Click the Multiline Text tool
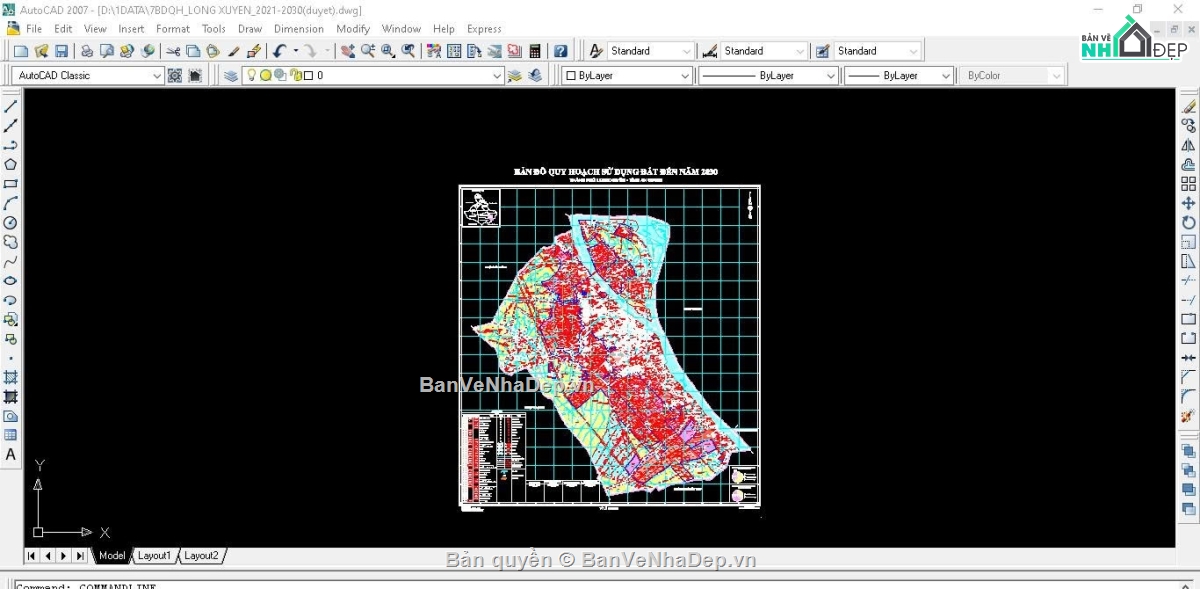 pos(10,455)
